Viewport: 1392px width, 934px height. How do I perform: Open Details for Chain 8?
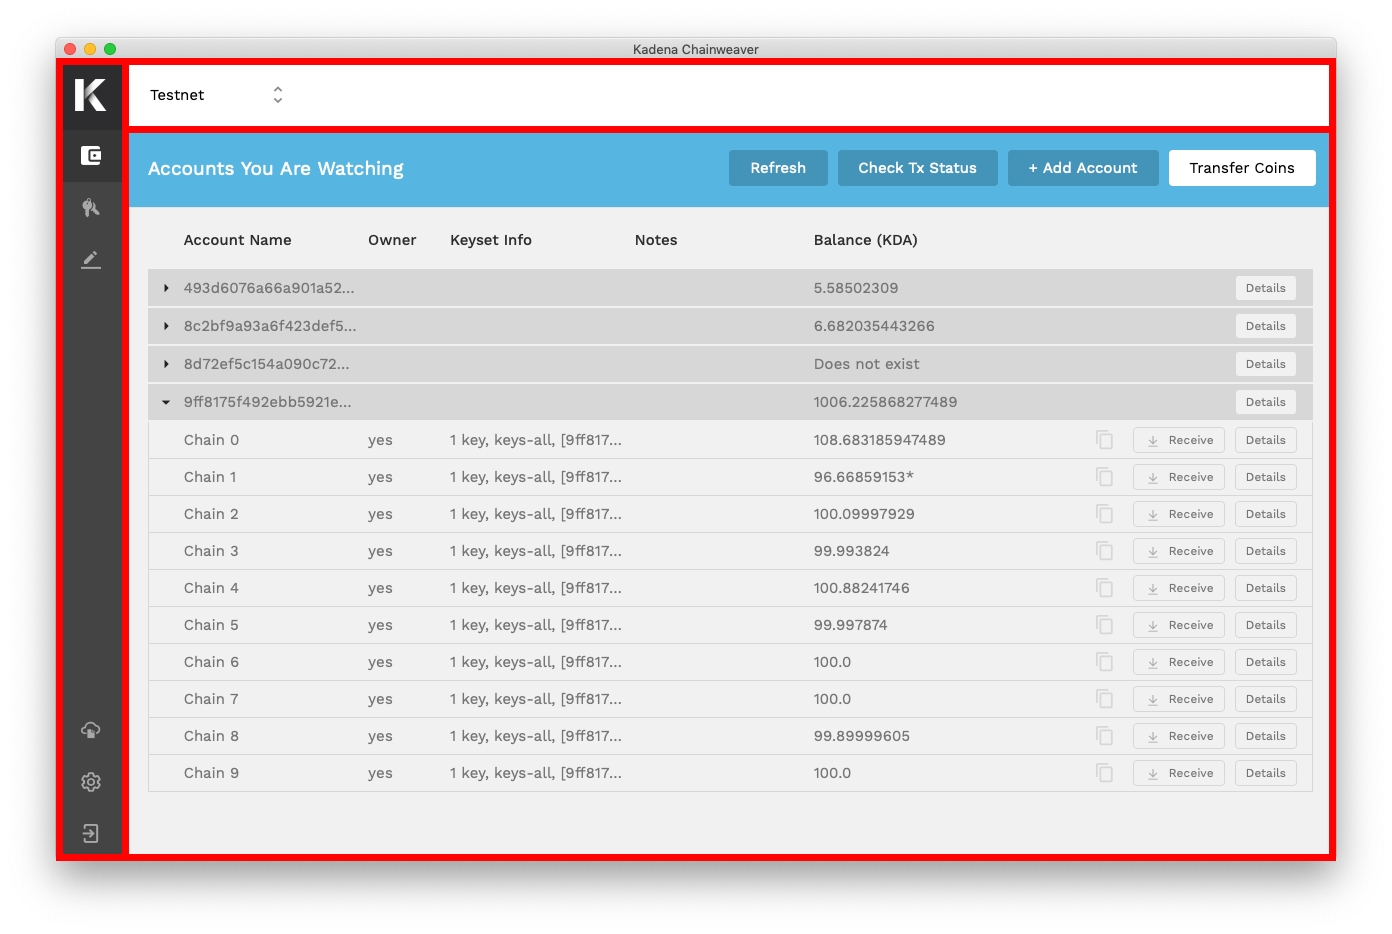coord(1265,736)
